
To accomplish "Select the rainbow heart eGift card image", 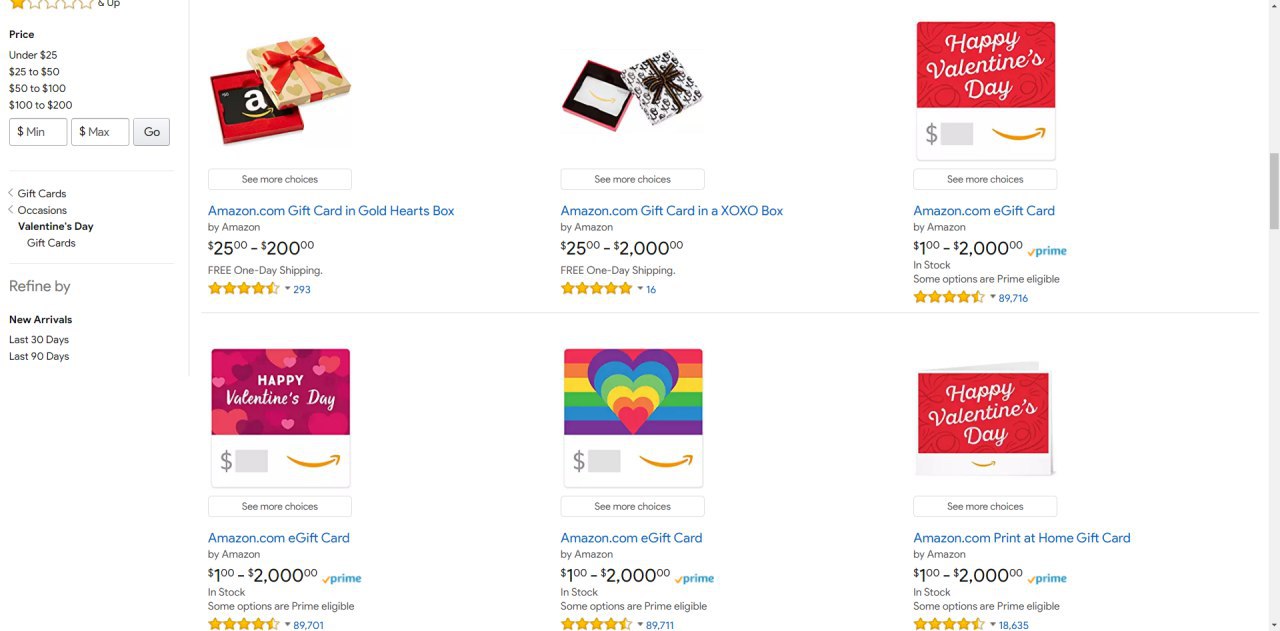I will (x=633, y=416).
